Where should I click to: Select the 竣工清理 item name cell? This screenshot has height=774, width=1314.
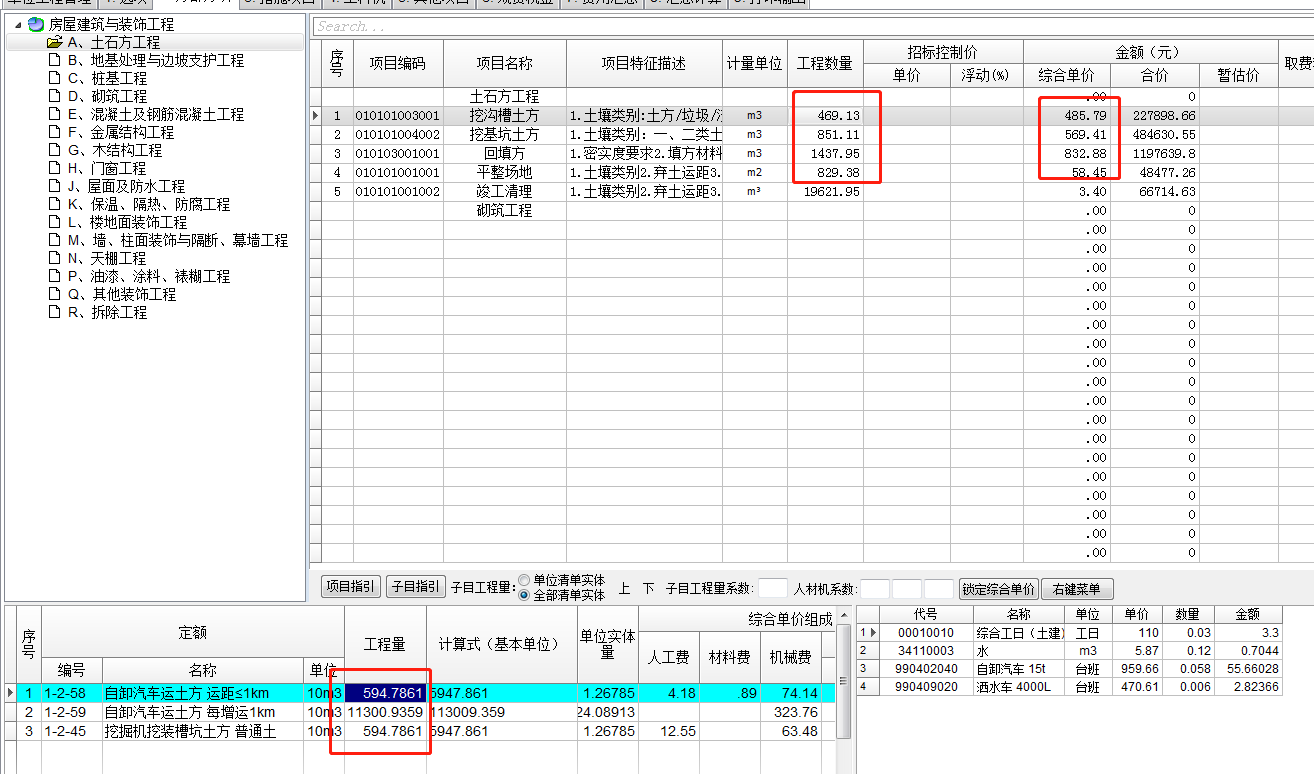505,192
